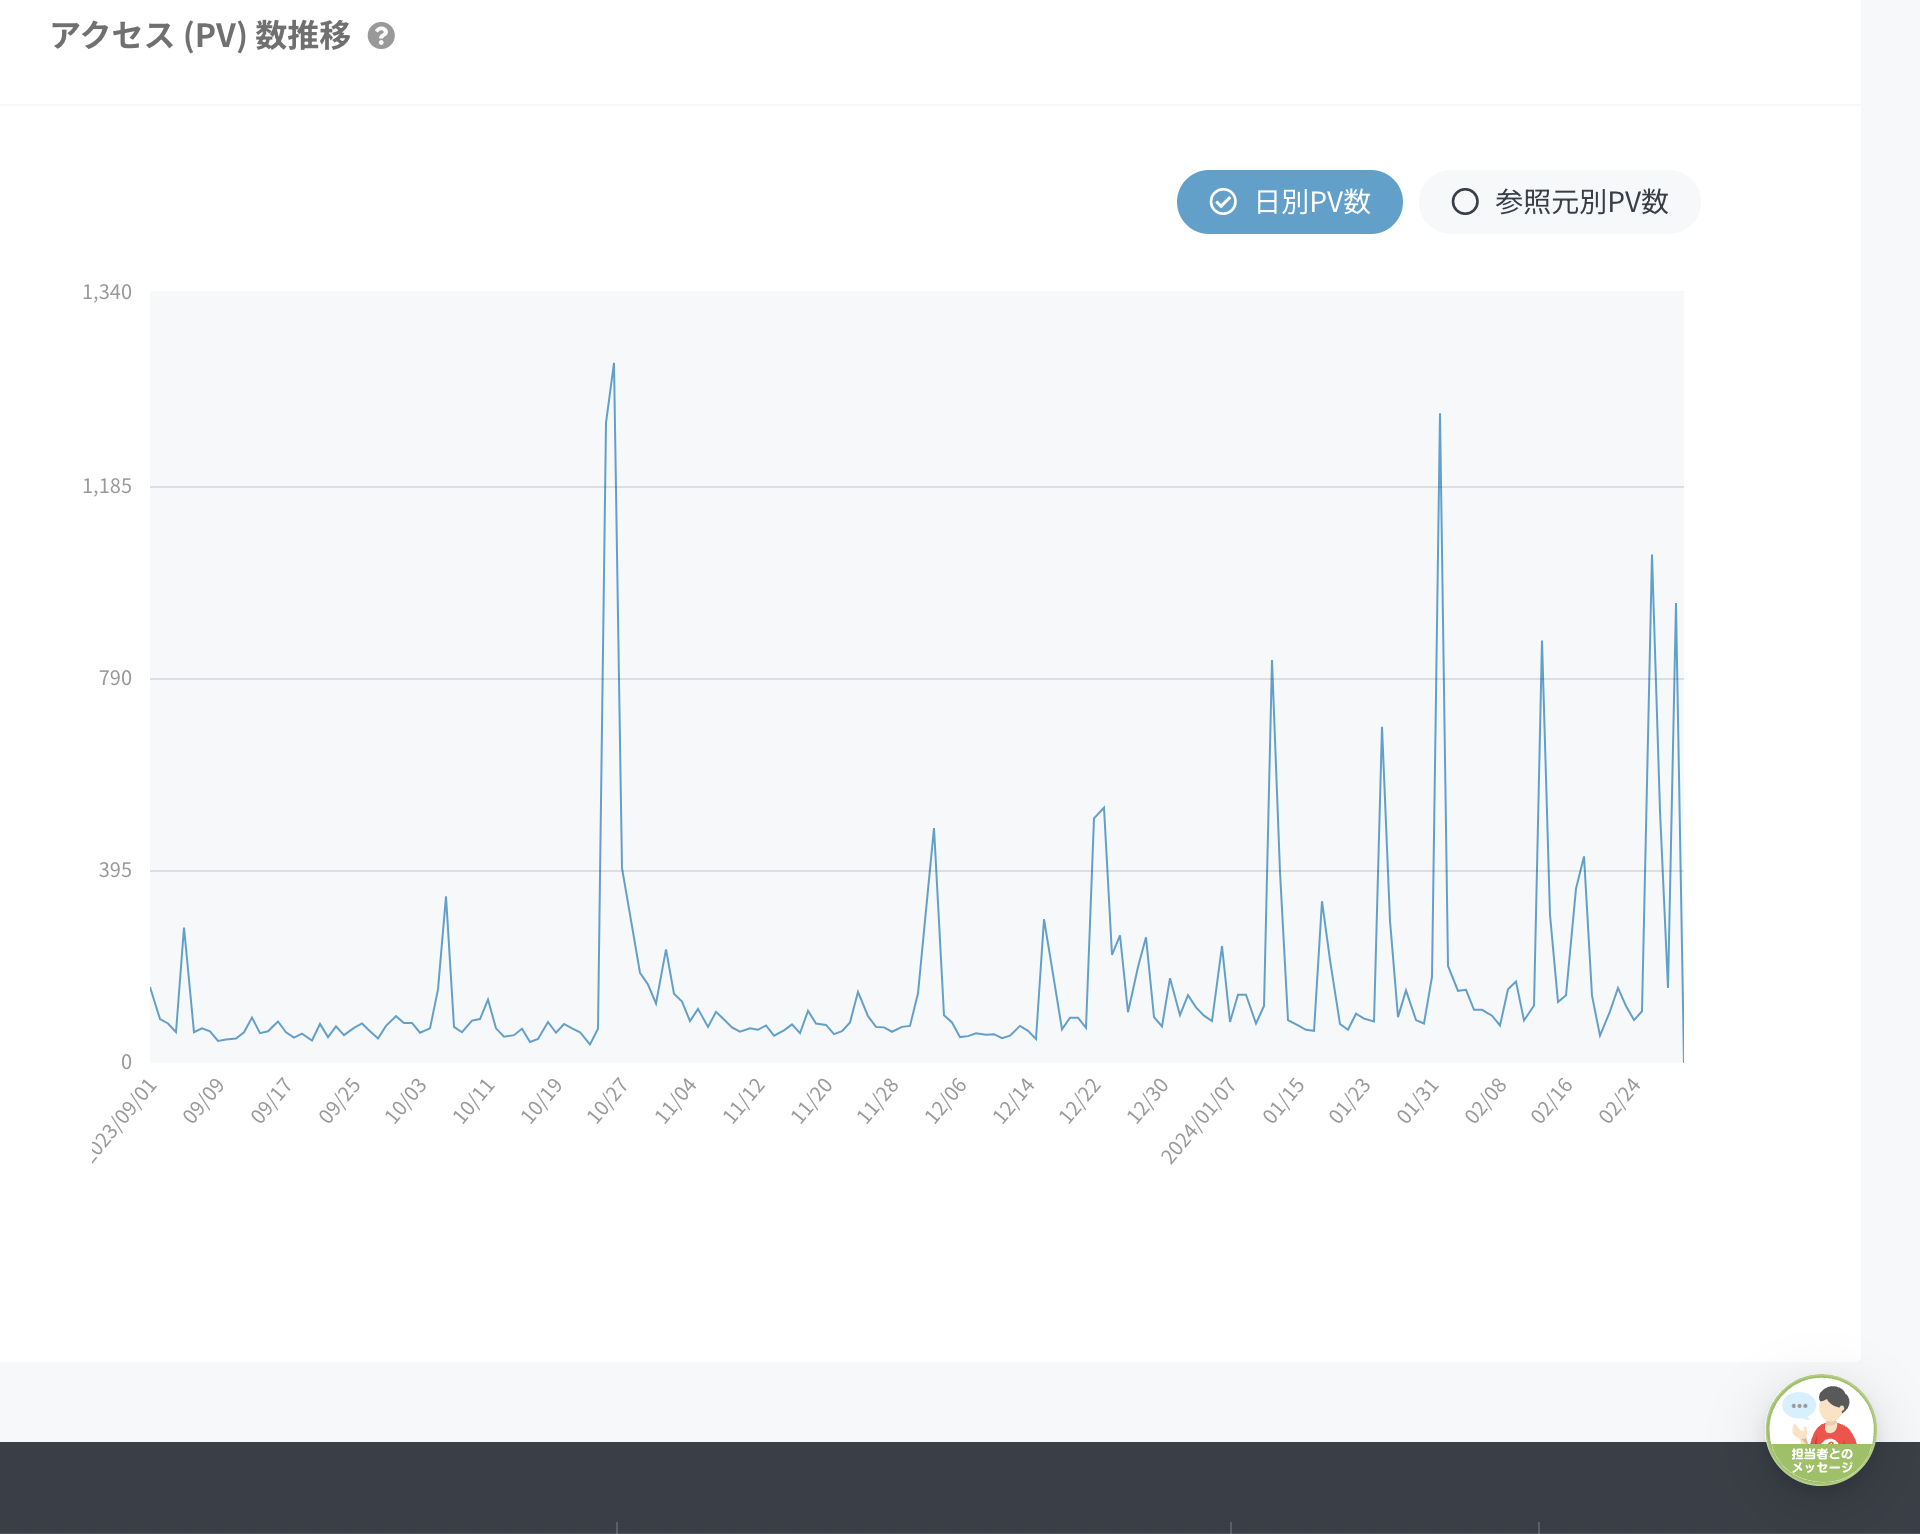Click the 395 y-axis label
This screenshot has width=1920, height=1534.
[x=115, y=870]
